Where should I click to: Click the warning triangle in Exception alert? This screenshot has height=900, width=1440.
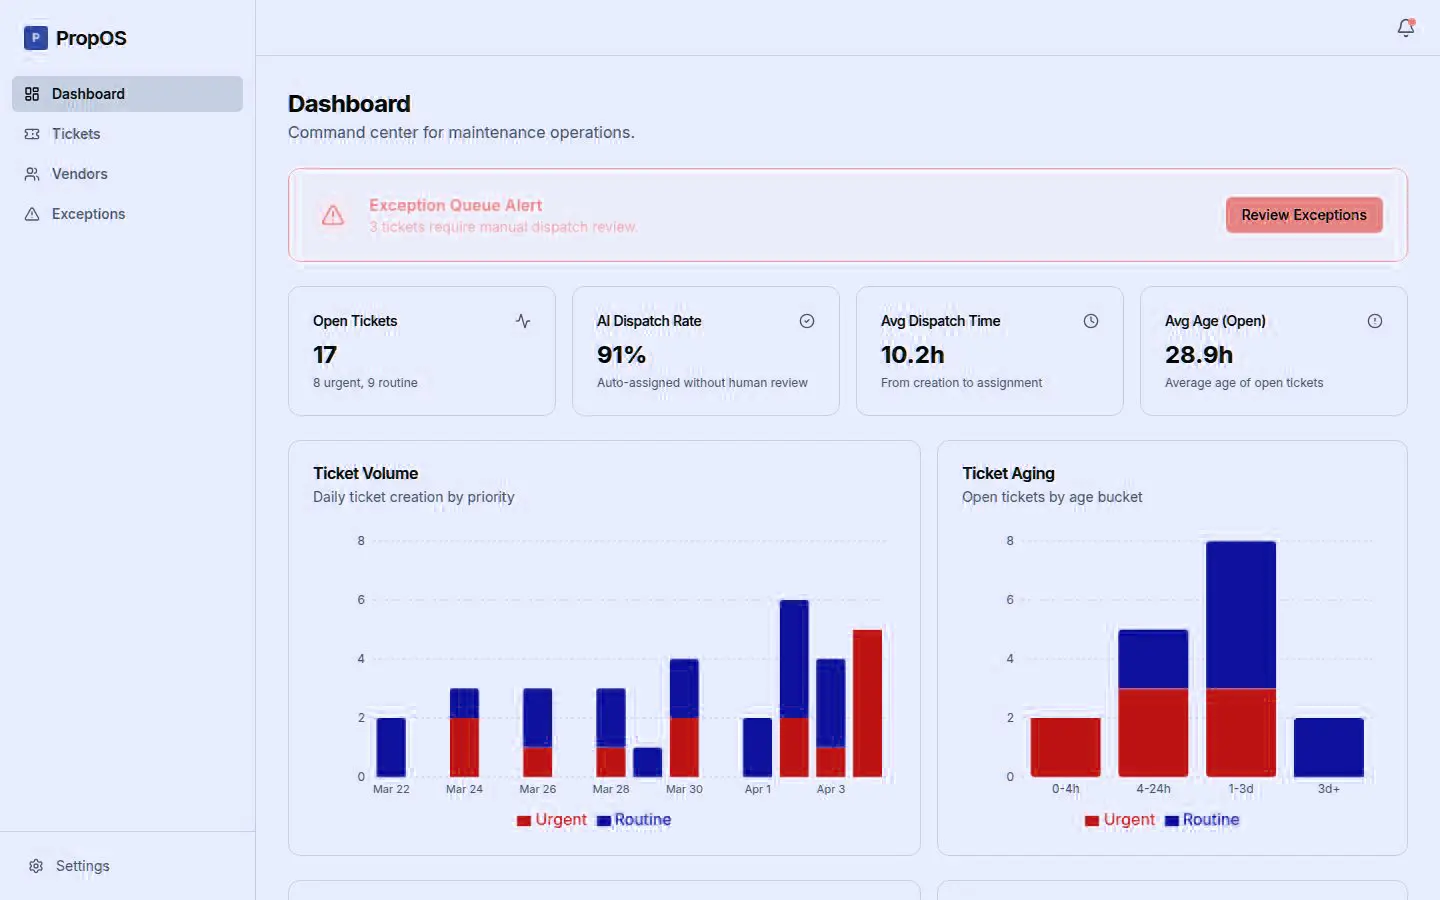pos(333,215)
